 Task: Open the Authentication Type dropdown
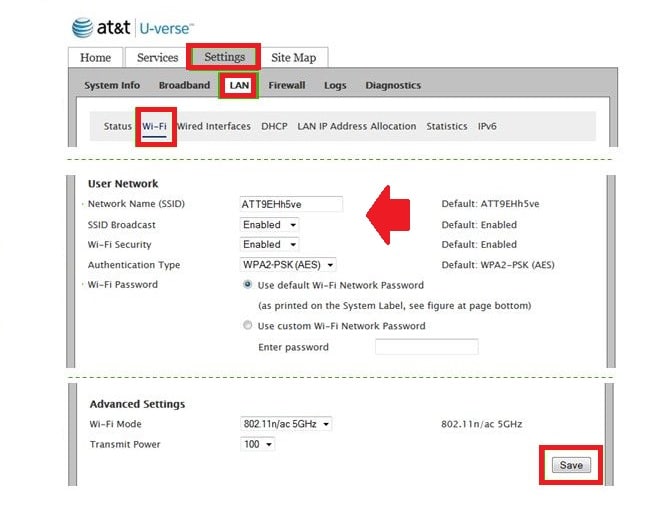(x=288, y=265)
